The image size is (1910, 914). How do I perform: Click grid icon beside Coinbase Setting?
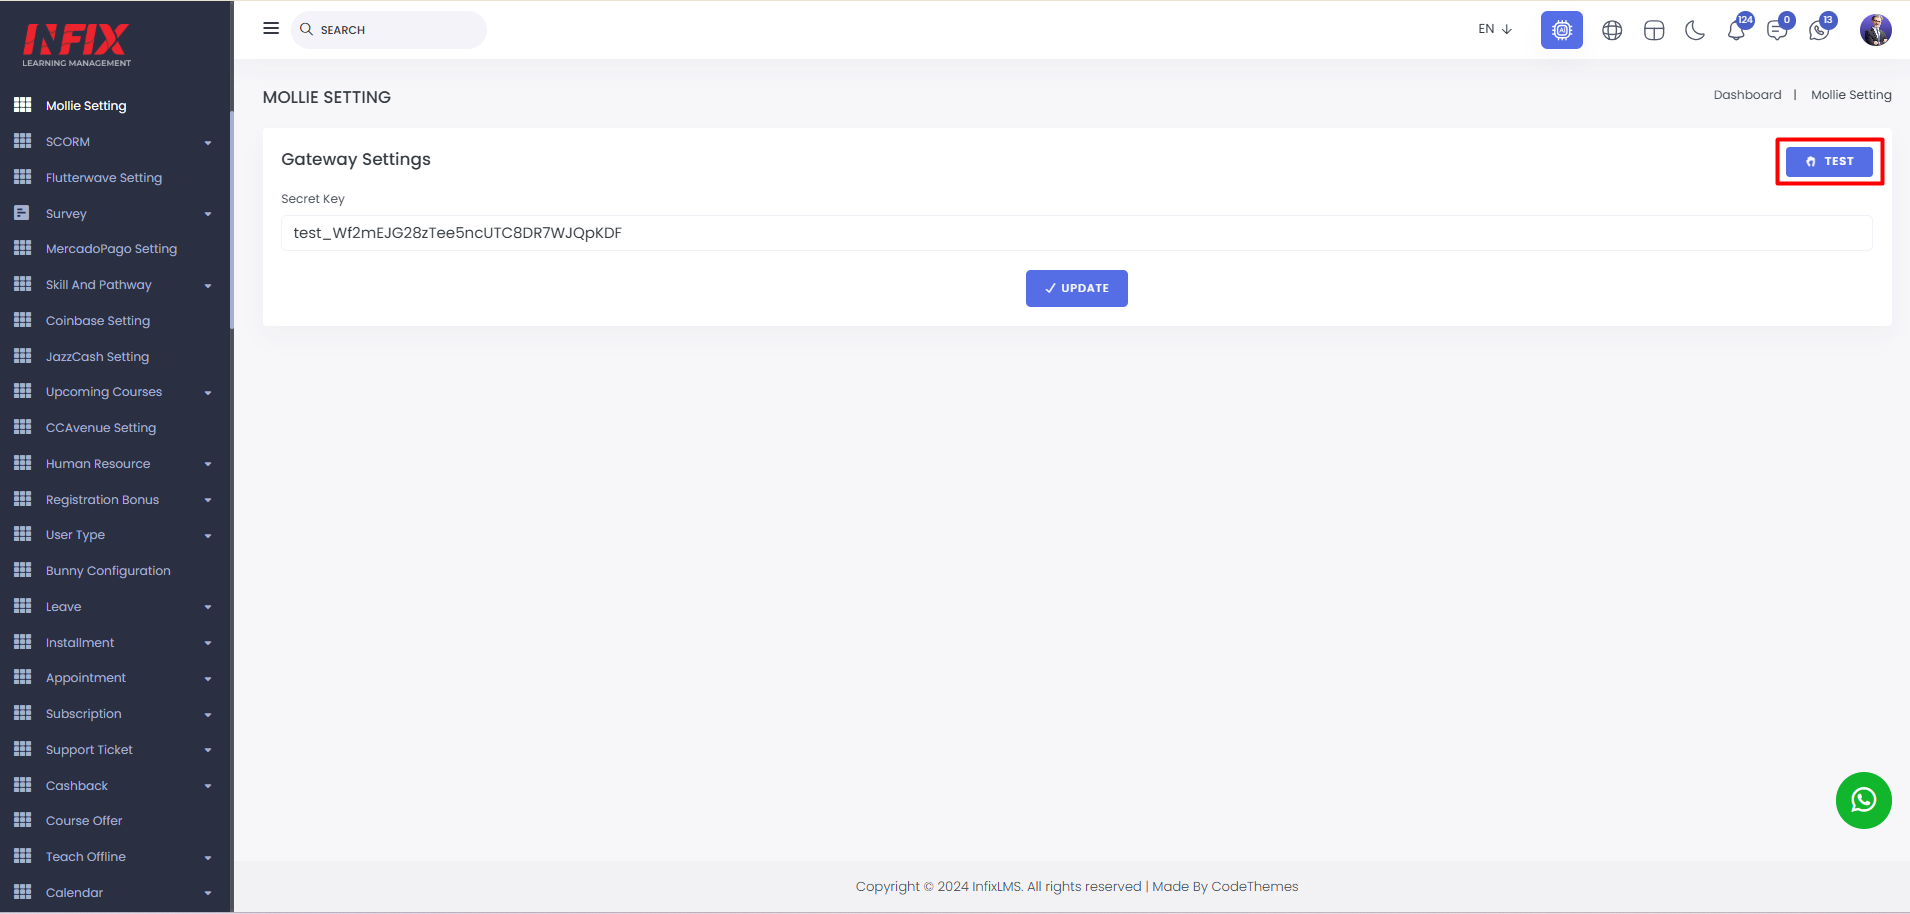(x=23, y=320)
